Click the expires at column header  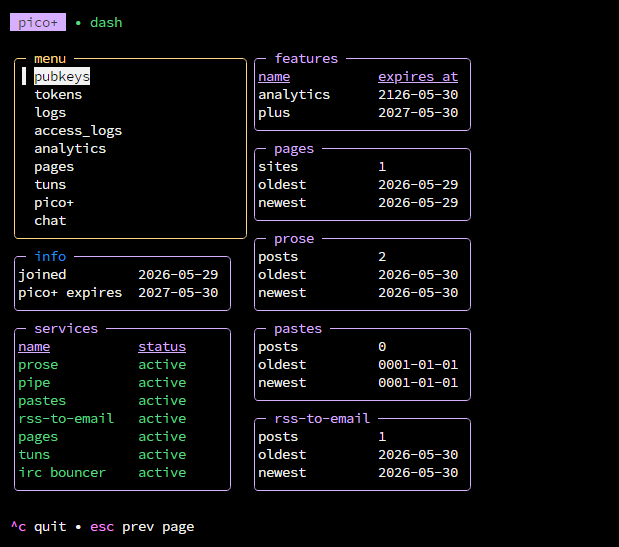418,77
